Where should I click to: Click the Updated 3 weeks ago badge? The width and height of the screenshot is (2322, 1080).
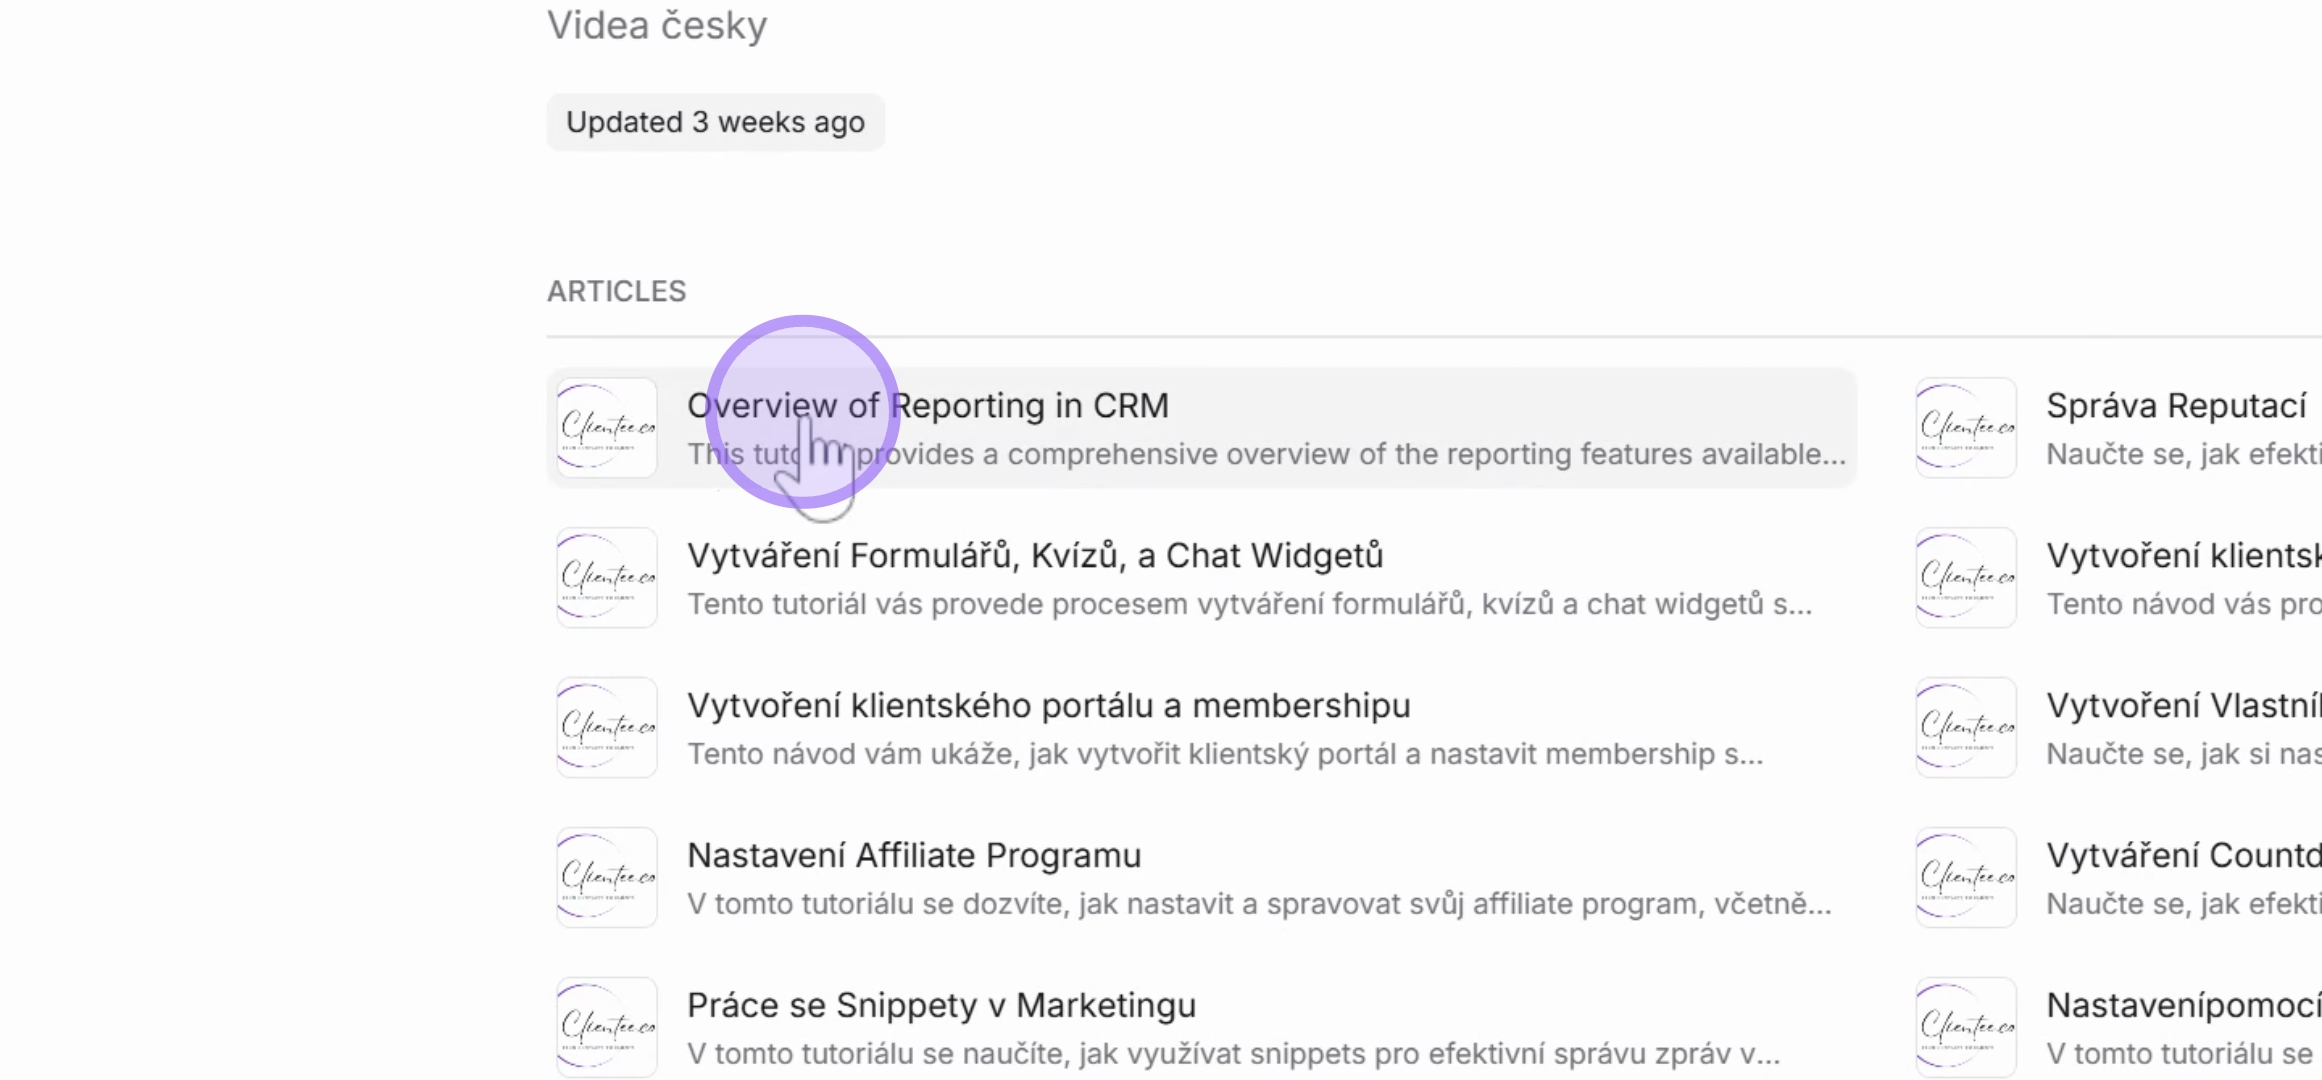(716, 122)
